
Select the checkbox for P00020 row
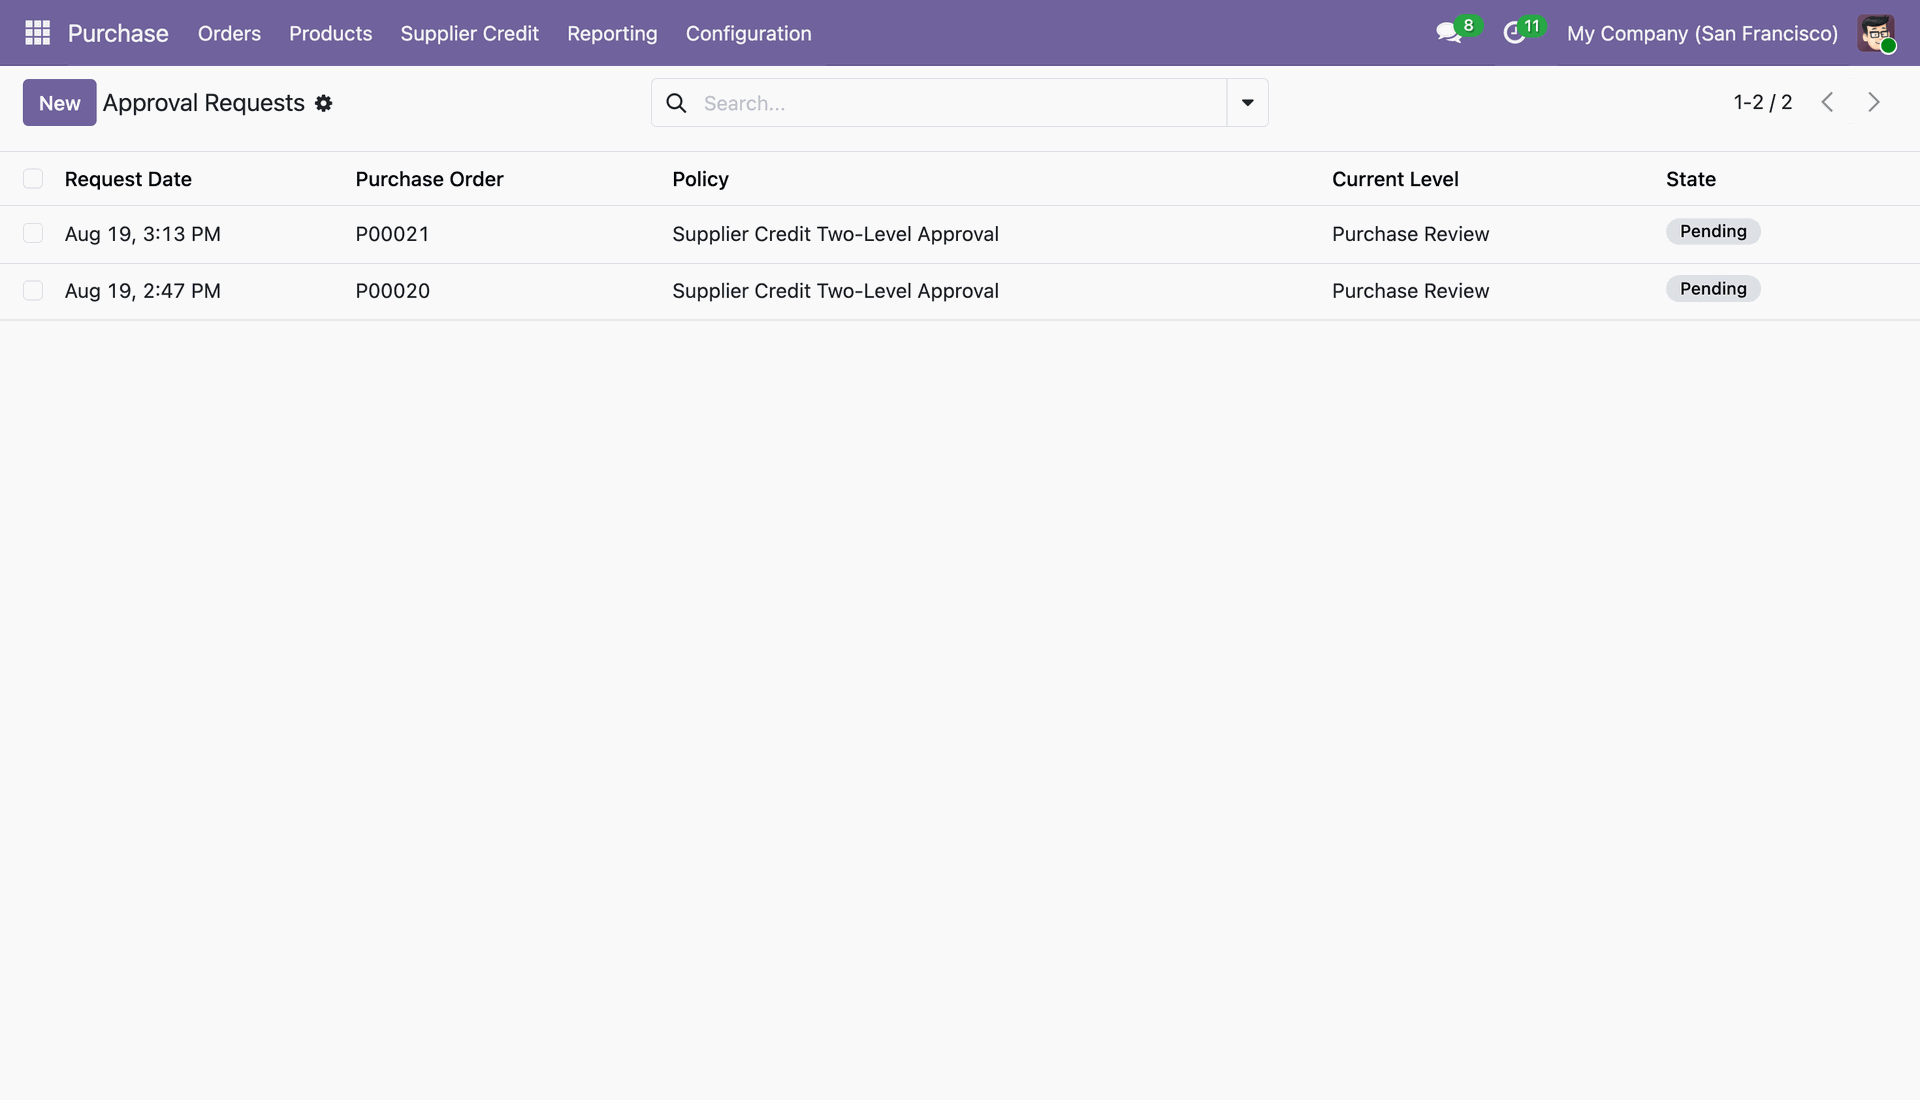33,290
